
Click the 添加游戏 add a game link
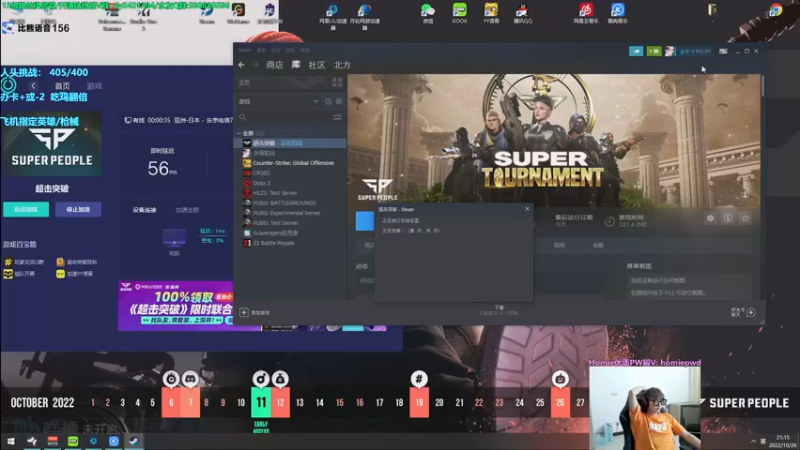261,313
